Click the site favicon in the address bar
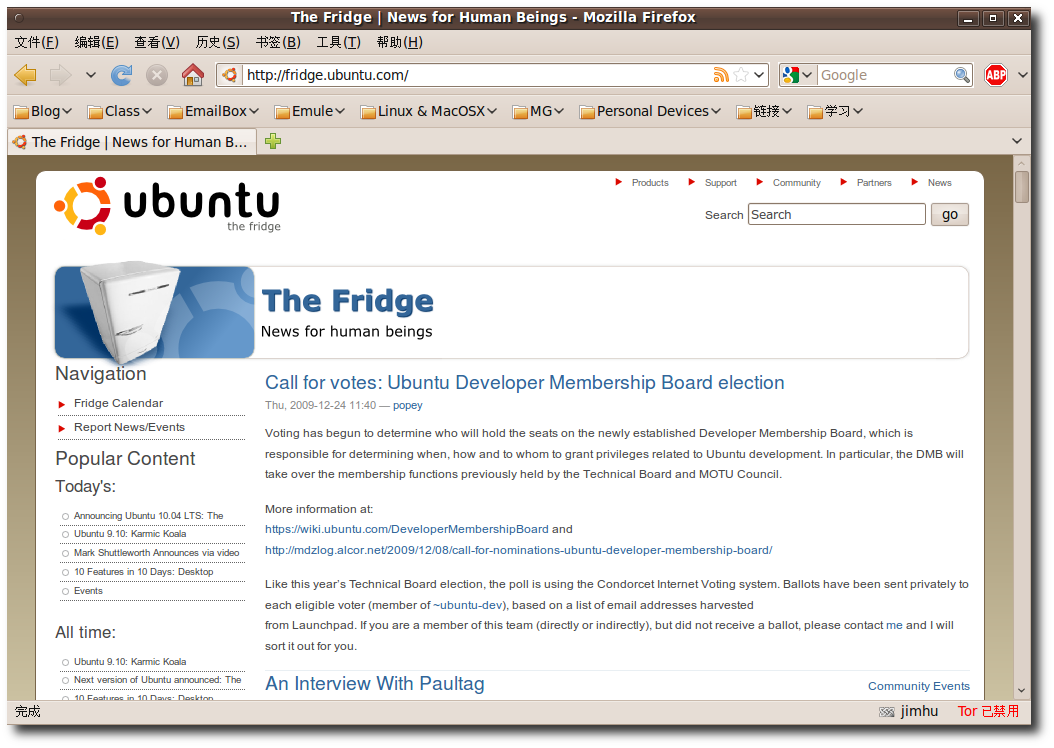The height and width of the screenshot is (748, 1054). (230, 75)
